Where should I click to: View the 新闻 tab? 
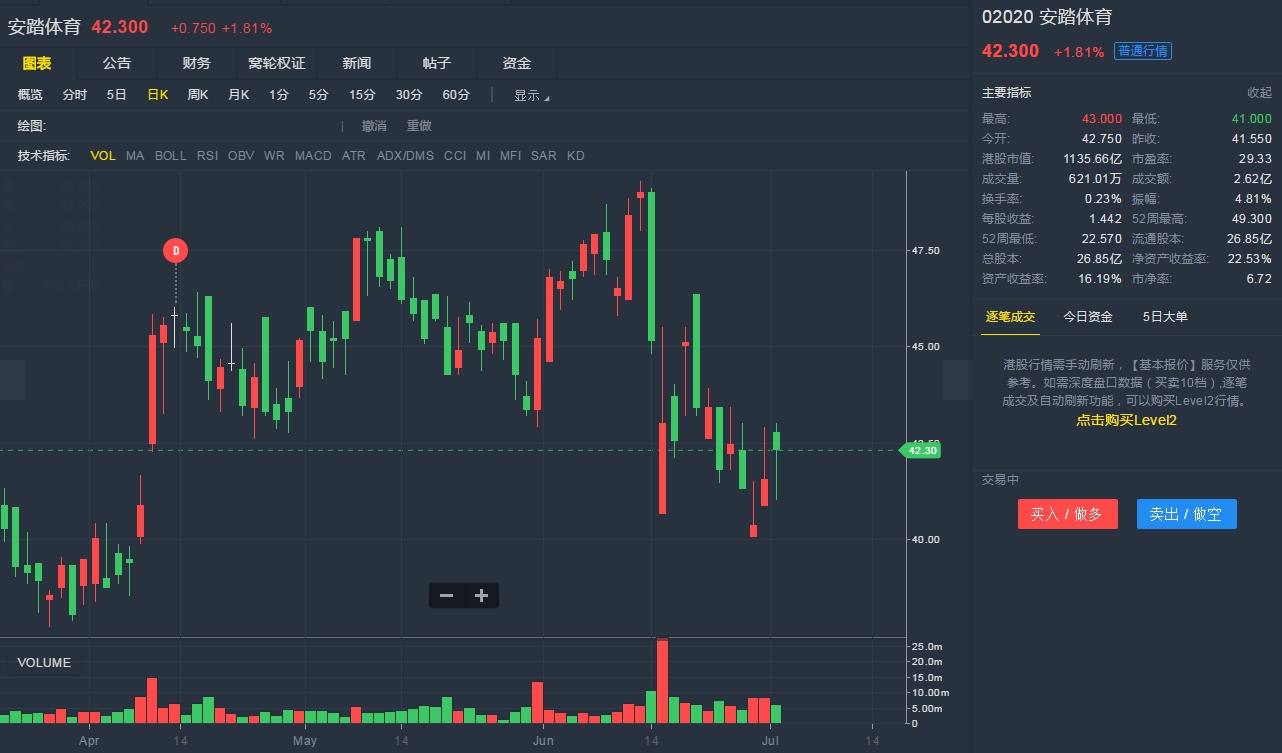(x=357, y=63)
